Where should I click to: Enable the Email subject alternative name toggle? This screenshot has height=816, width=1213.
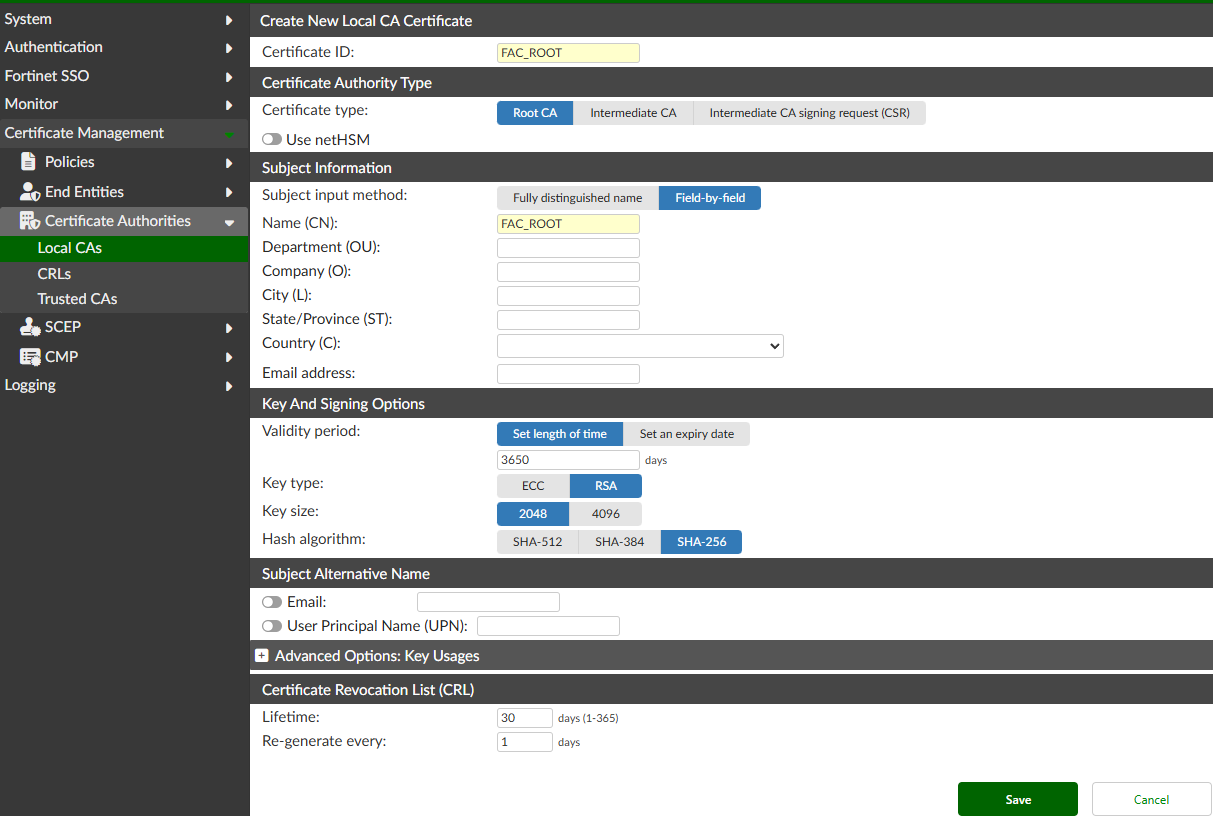tap(272, 602)
